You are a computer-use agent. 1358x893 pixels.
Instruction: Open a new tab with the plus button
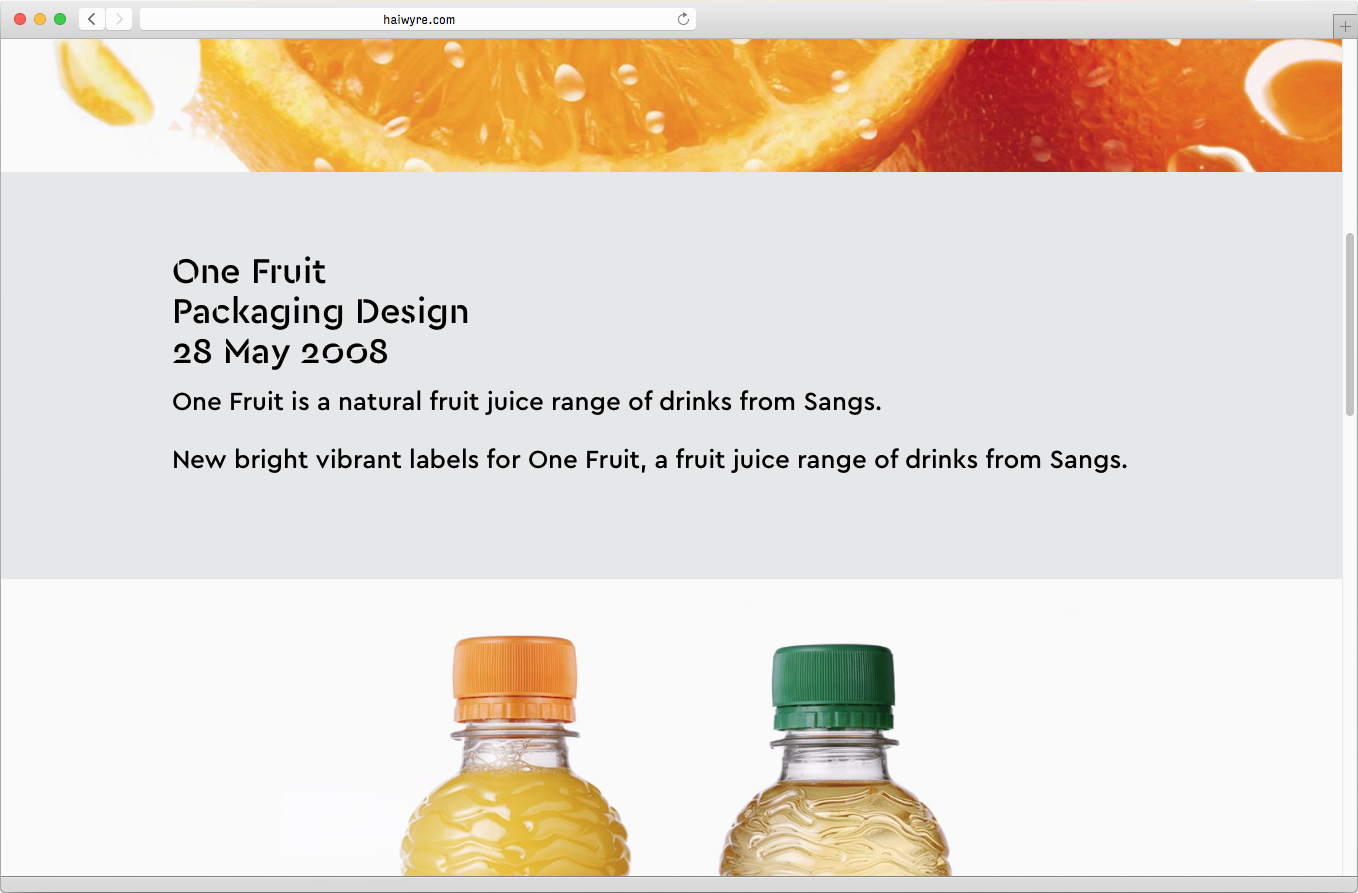(1345, 27)
